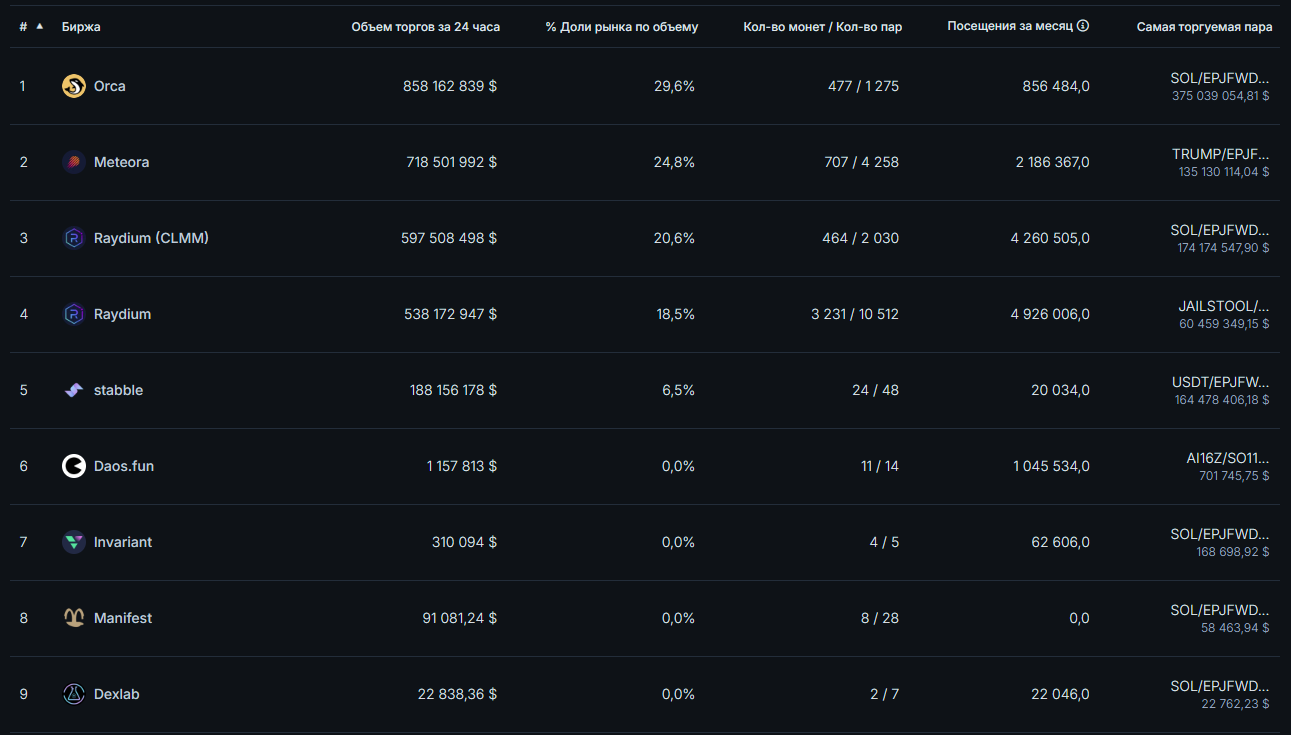
Task: Click coins/pairs value 3 231 / 10 512
Action: pyautogui.click(x=855, y=314)
